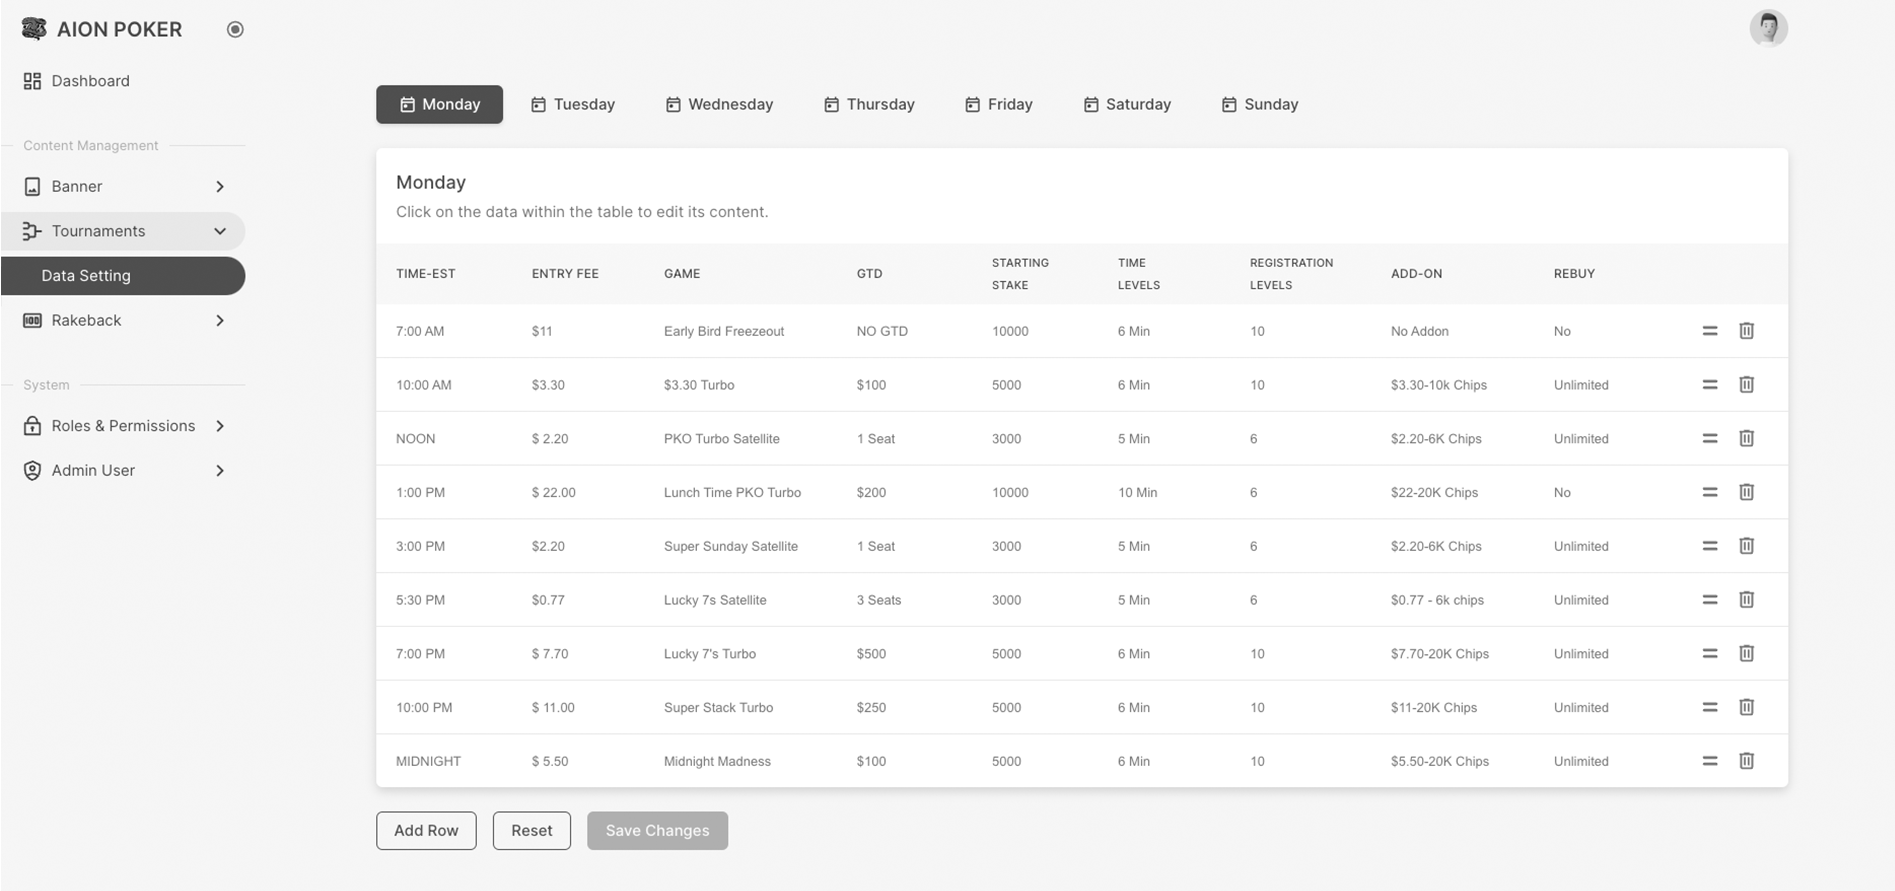Click the Add Row button
The width and height of the screenshot is (1895, 891).
click(426, 831)
